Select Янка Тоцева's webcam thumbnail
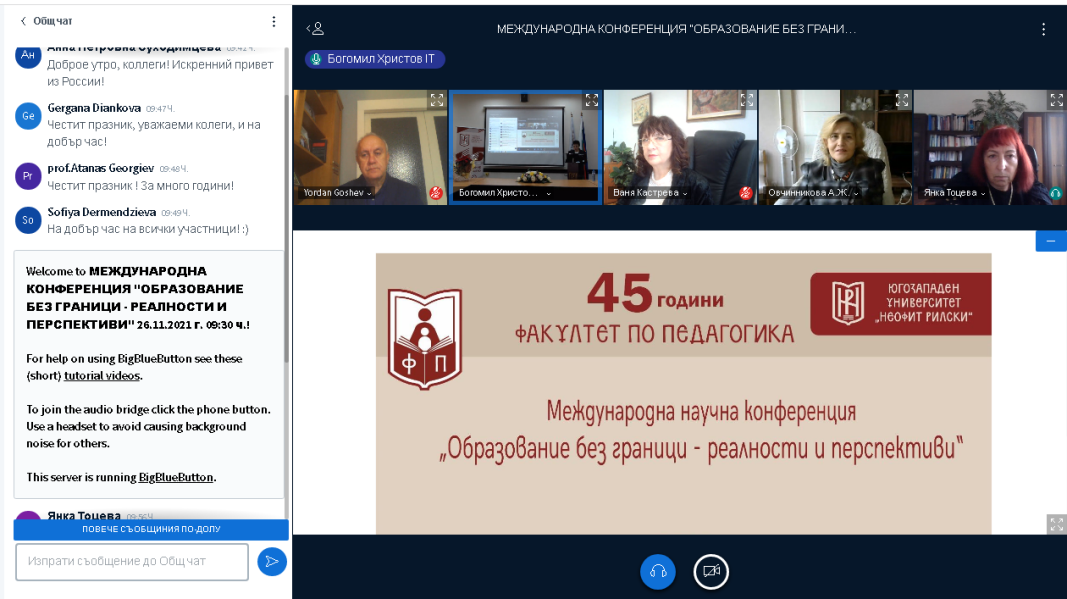This screenshot has width=1067, height=599. click(x=990, y=147)
